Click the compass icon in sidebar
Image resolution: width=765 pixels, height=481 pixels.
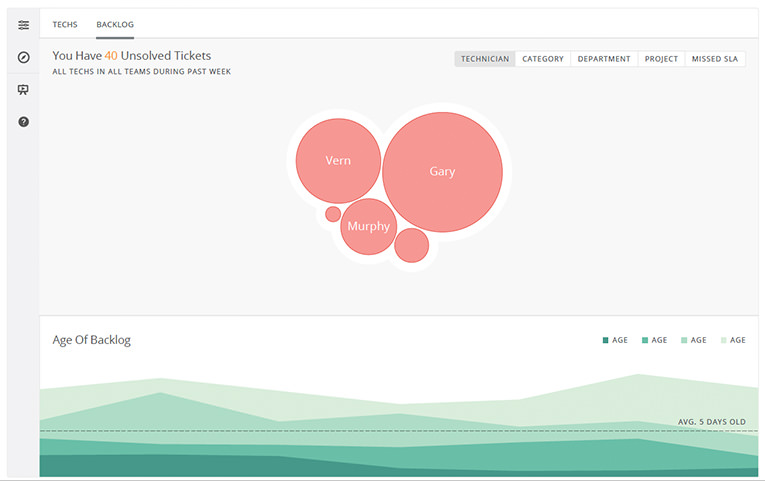(x=23, y=57)
